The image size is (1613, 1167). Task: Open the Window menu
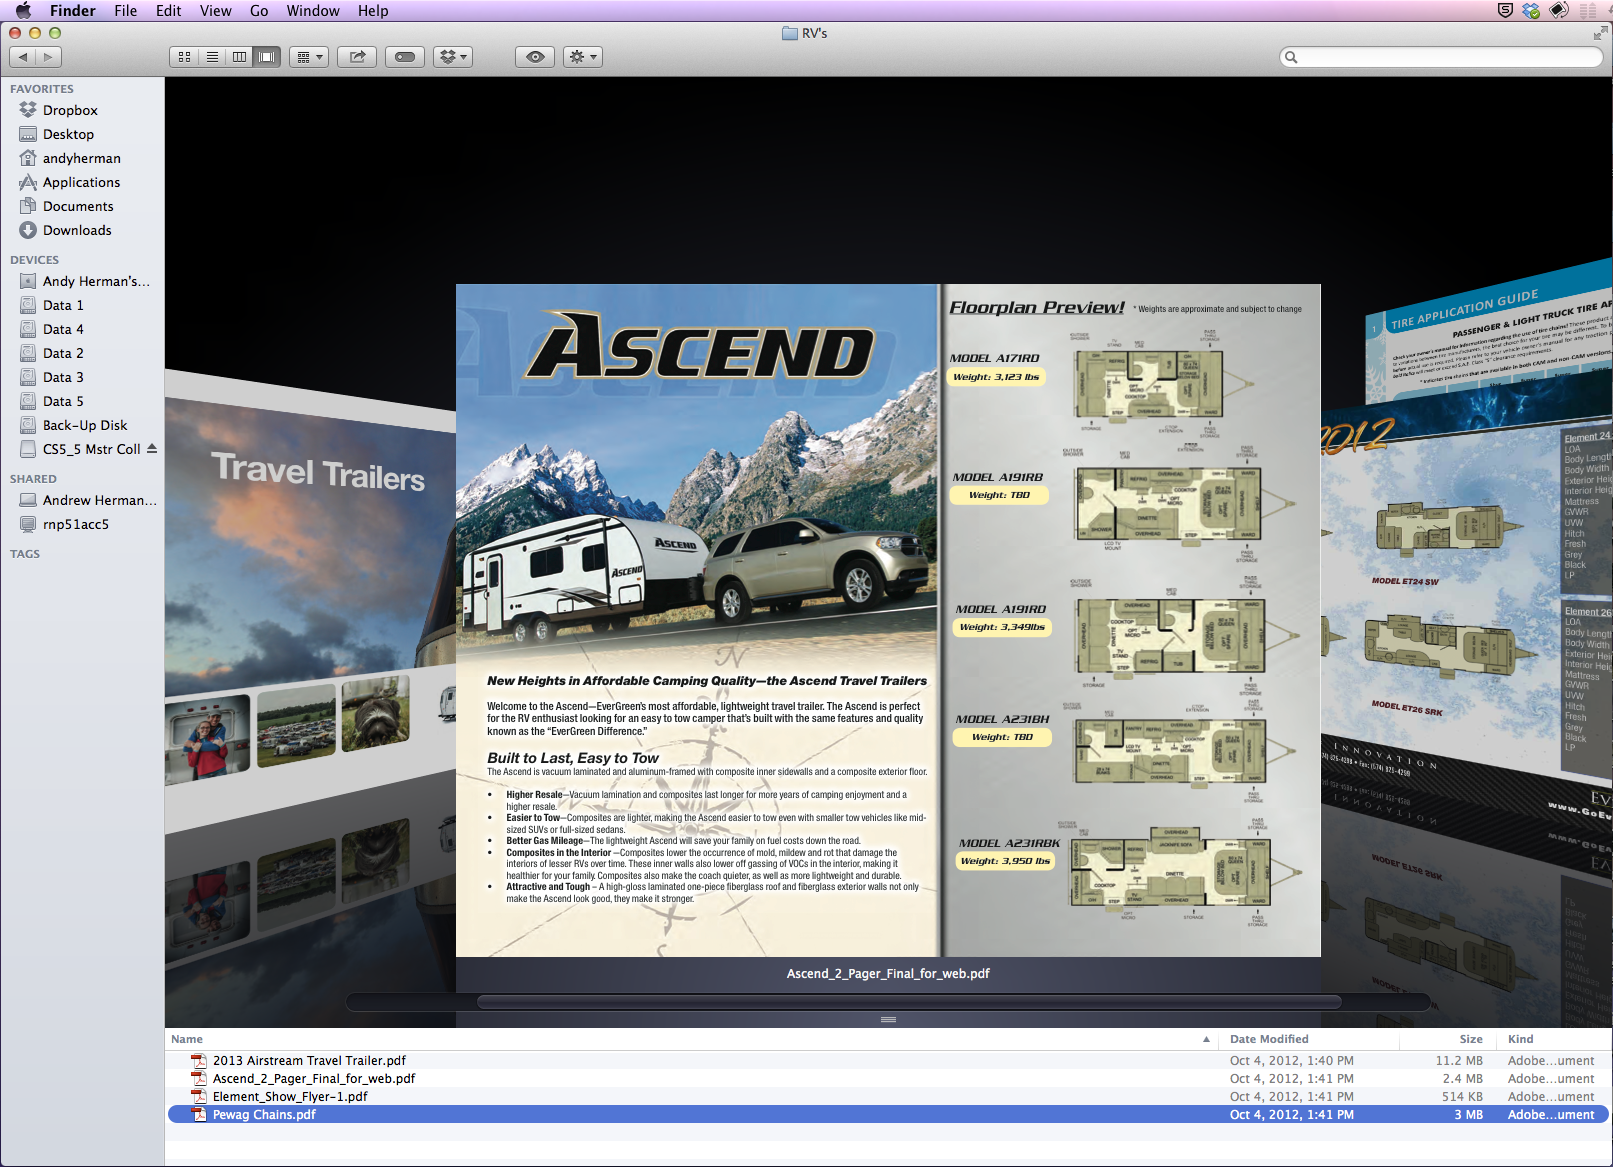[x=313, y=11]
